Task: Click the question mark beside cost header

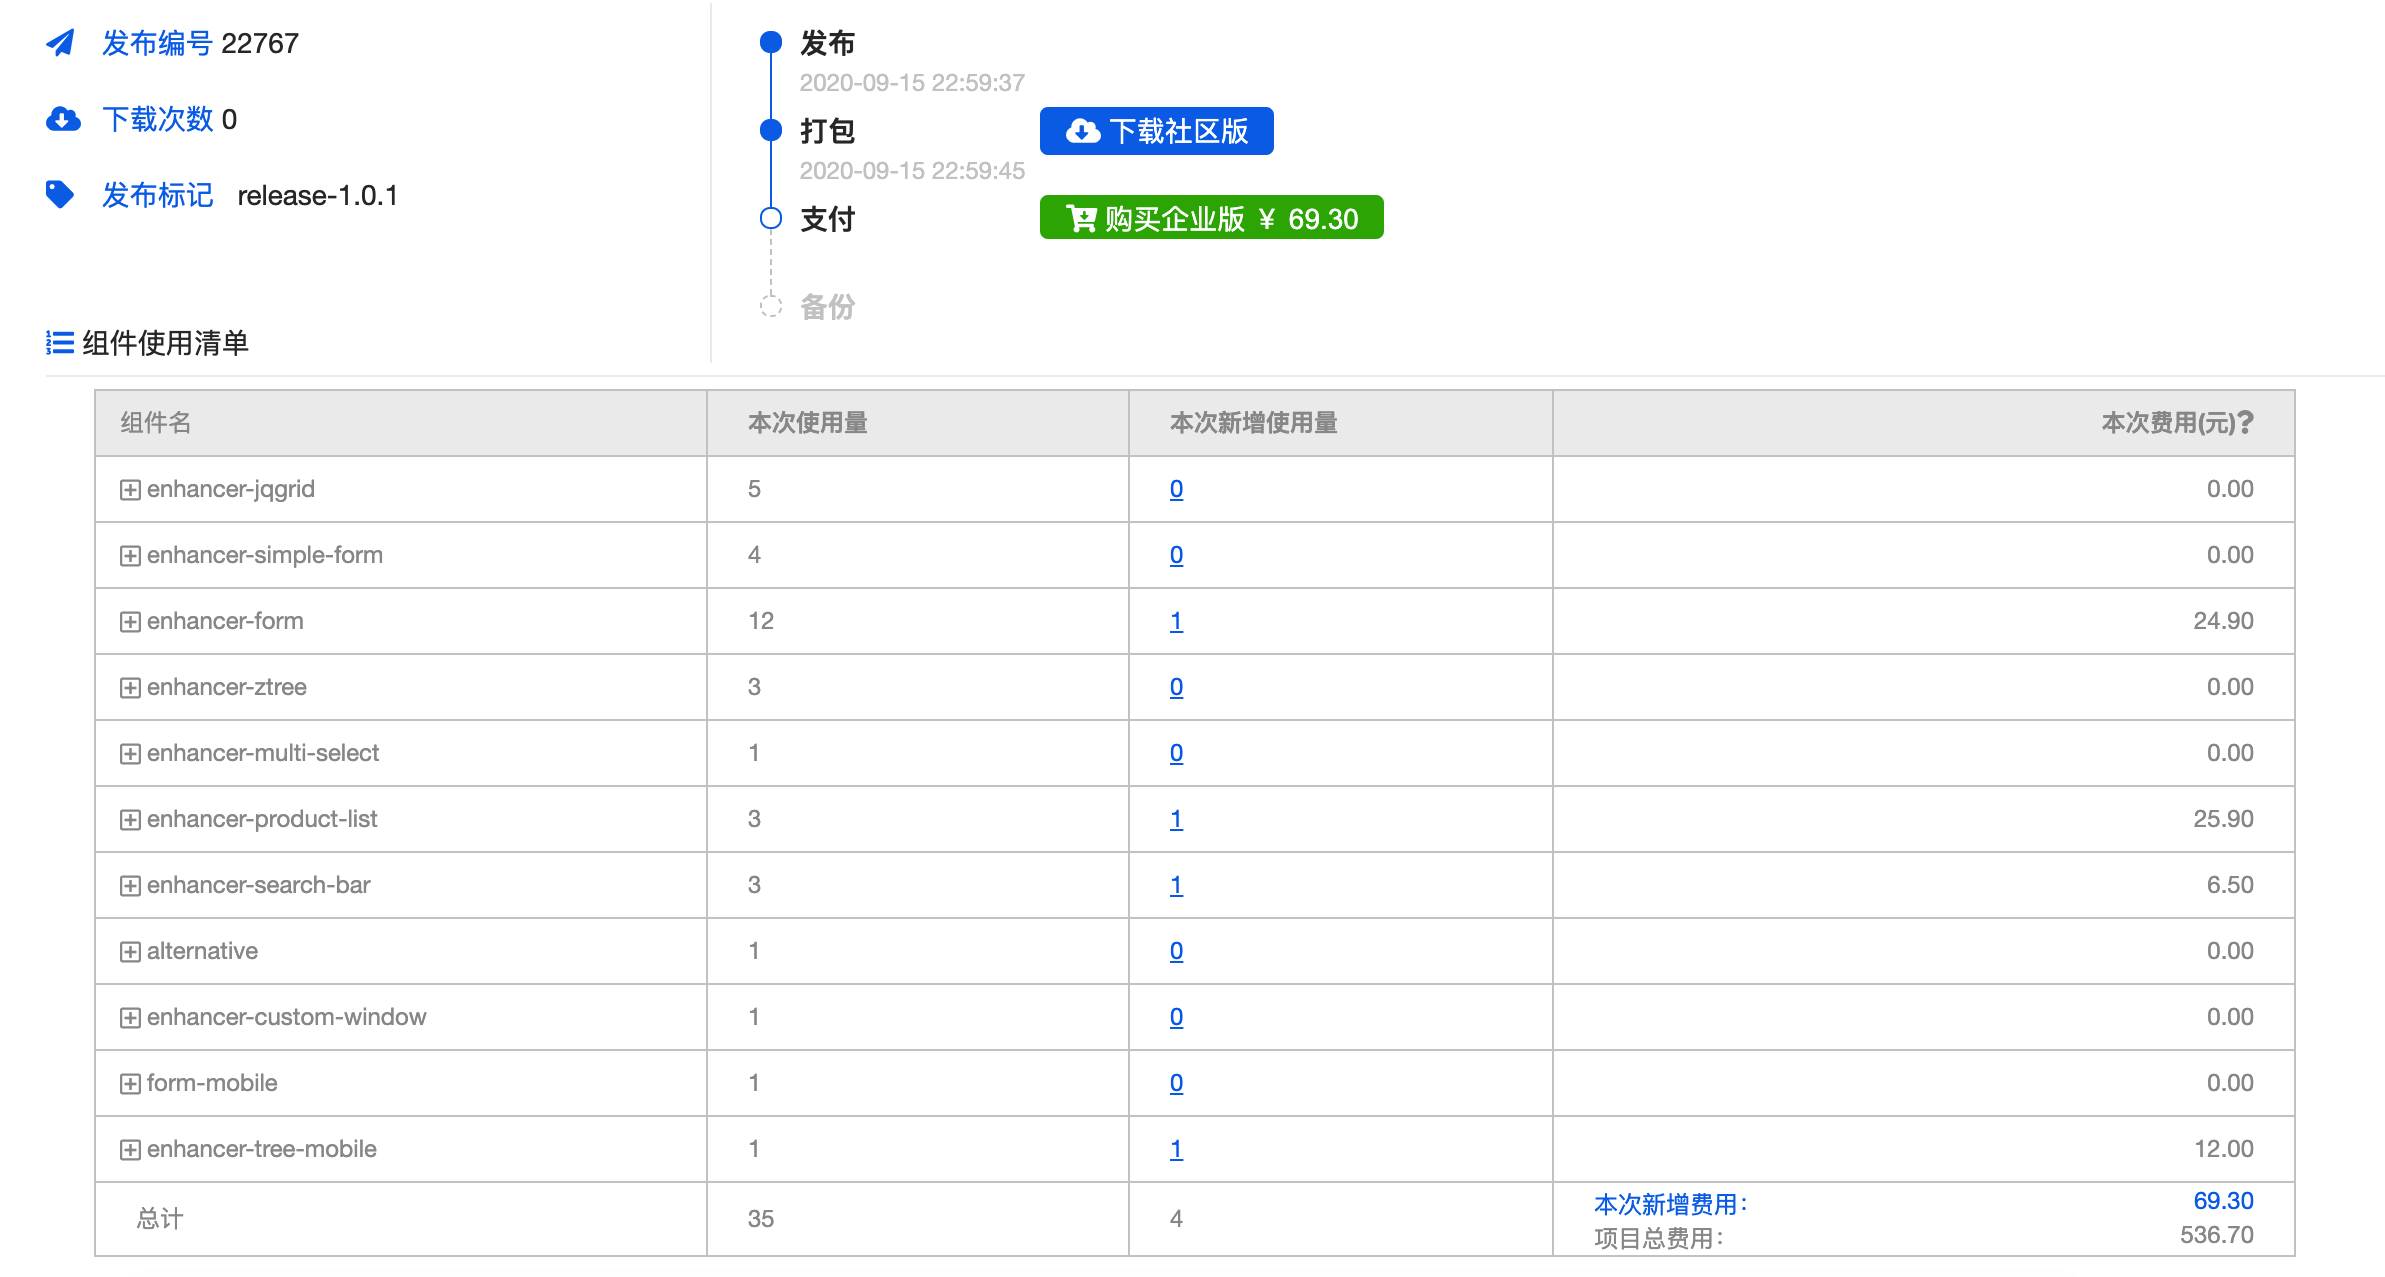Action: click(x=2246, y=423)
